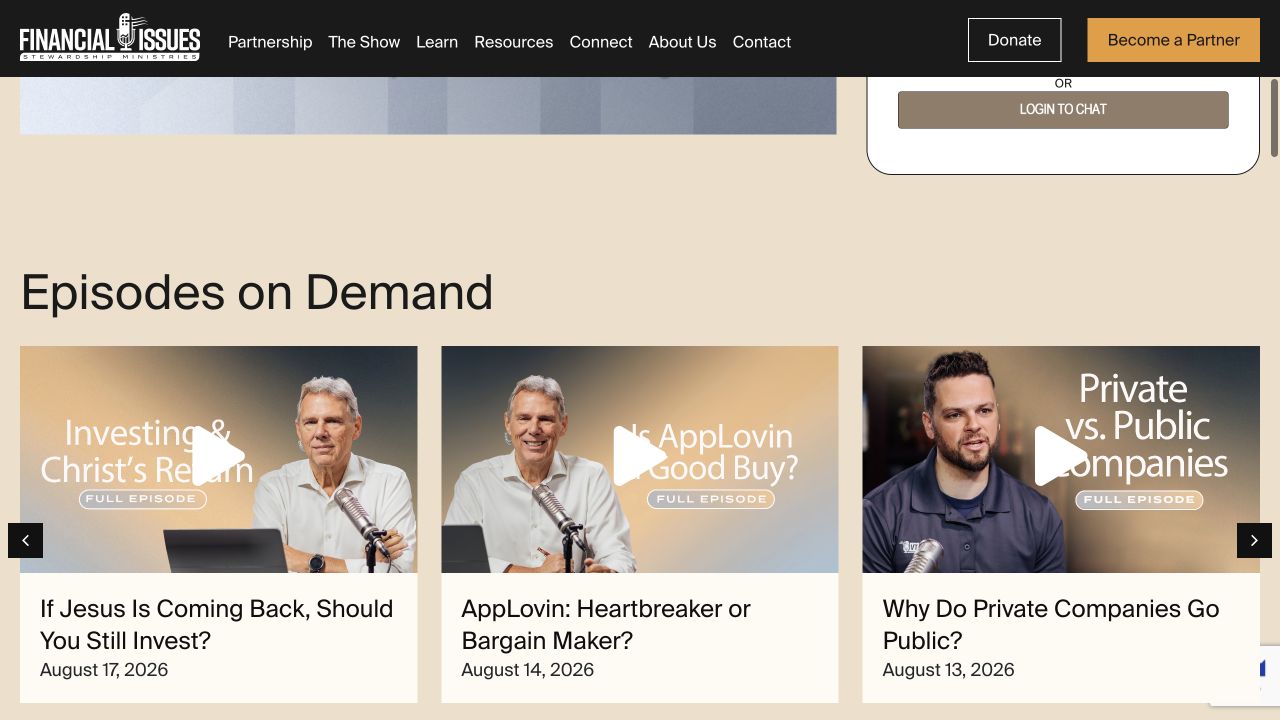1280x720 pixels.
Task: Click the Donate button
Action: coord(1014,40)
